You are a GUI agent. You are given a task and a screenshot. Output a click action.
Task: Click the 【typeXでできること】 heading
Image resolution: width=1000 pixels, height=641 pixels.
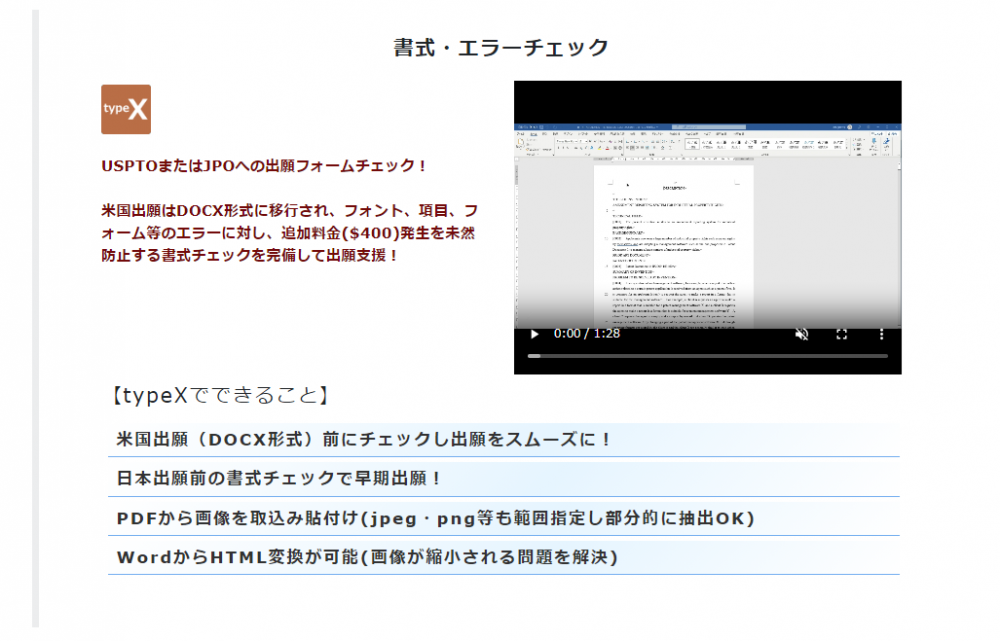220,395
